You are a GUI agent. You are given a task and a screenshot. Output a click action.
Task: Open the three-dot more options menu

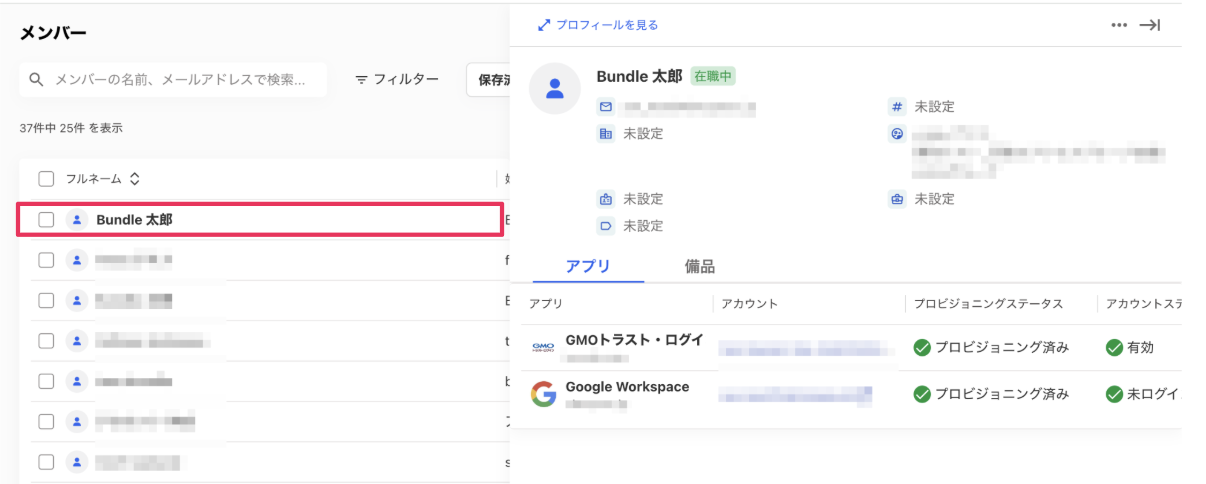pyautogui.click(x=1119, y=25)
